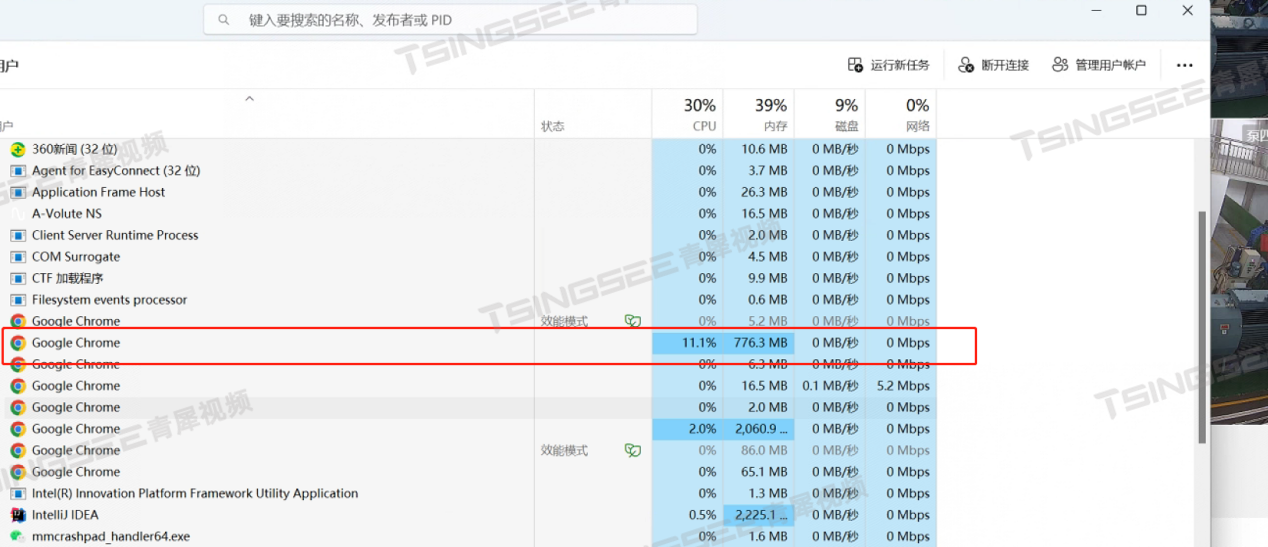Image resolution: width=1268 pixels, height=547 pixels.
Task: Click the sort chevron above the name column
Action: pos(250,98)
